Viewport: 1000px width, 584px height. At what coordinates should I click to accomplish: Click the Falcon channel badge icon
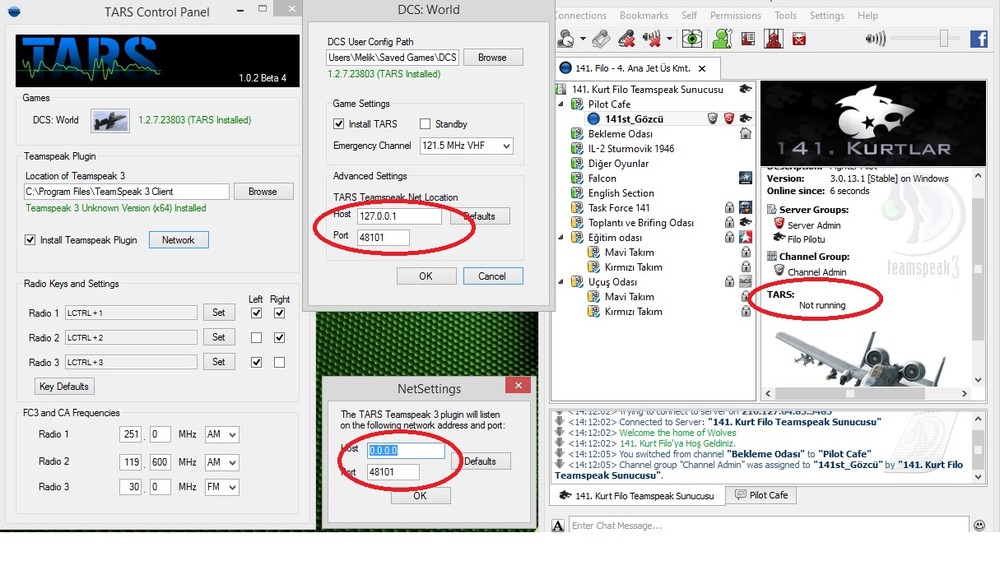745,178
